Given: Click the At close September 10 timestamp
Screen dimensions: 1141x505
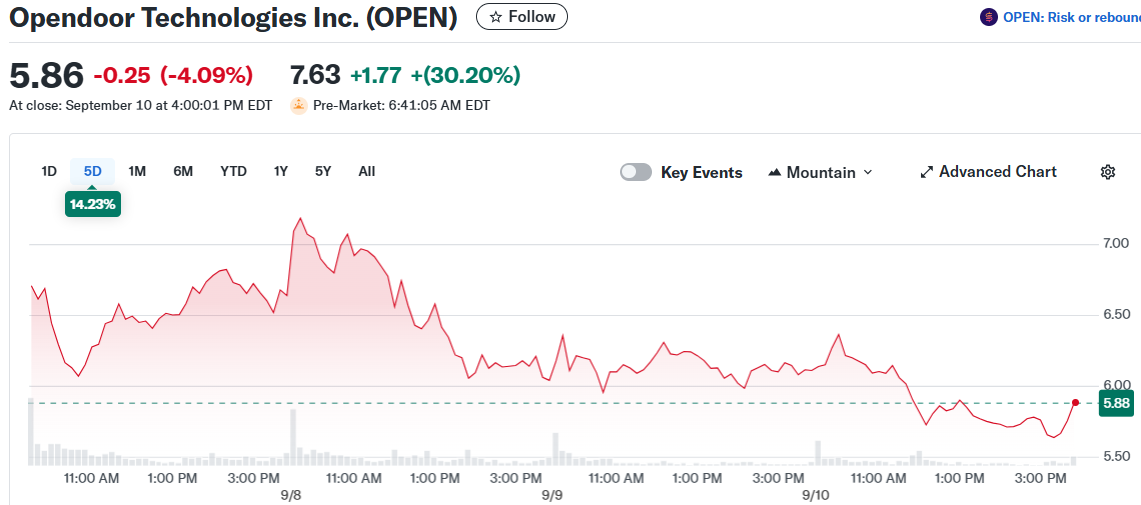Looking at the screenshot, I should 140,106.
